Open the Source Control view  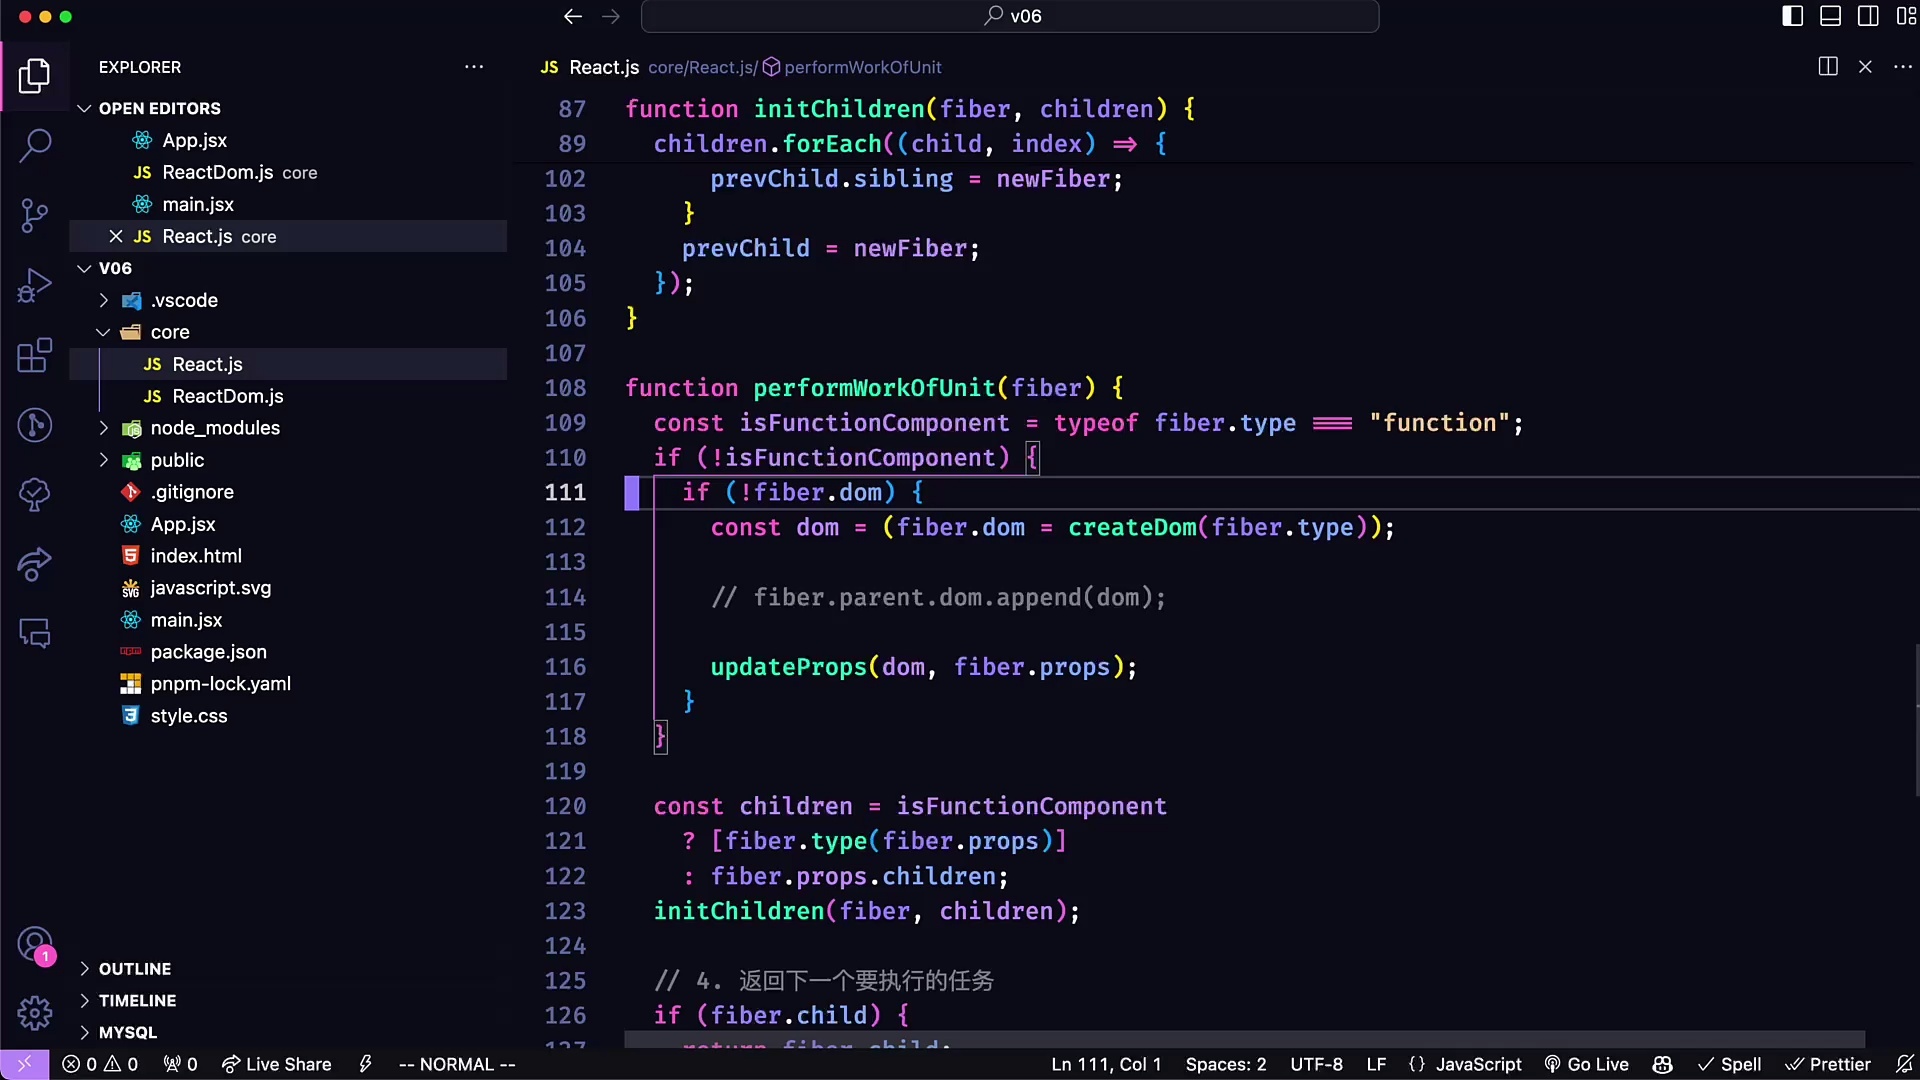(x=35, y=216)
